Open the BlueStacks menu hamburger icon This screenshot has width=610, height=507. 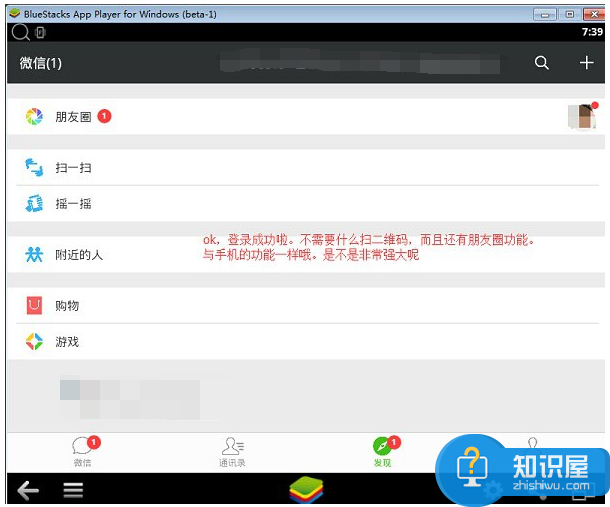(73, 490)
